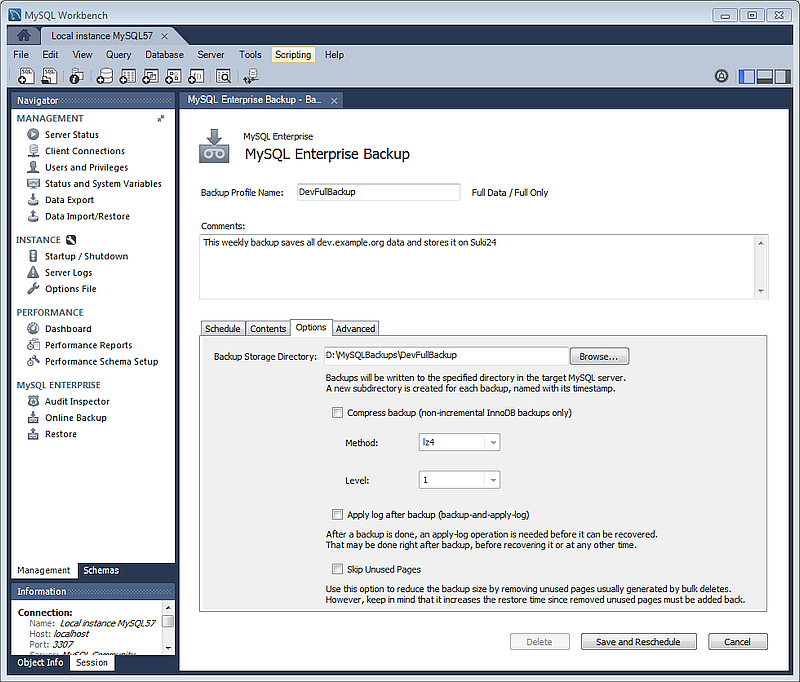
Task: Open SQL script file icon
Action: (x=49, y=76)
